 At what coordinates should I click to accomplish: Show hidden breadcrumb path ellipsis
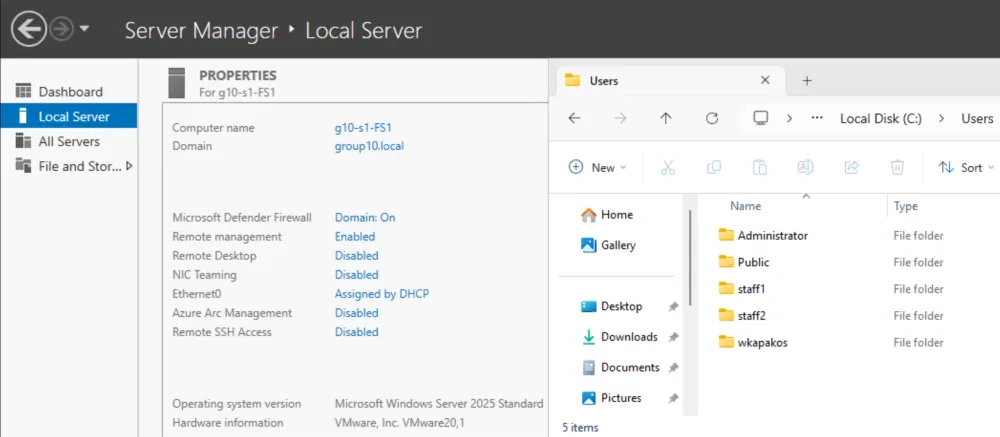click(x=816, y=119)
